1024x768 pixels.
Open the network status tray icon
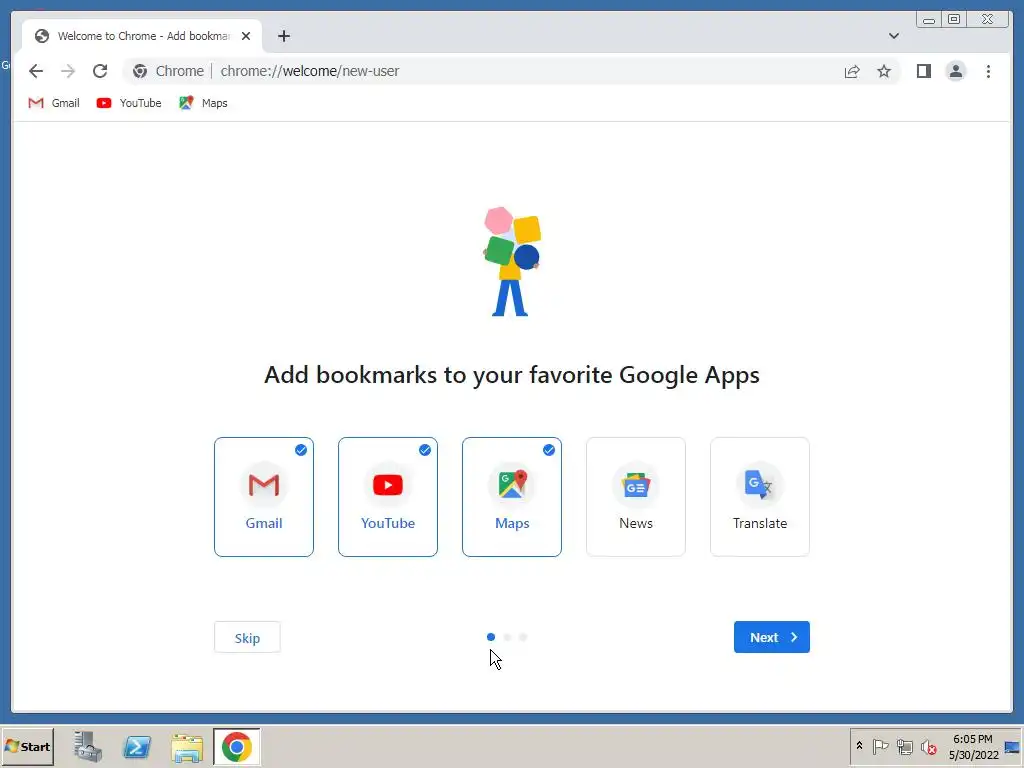[904, 746]
